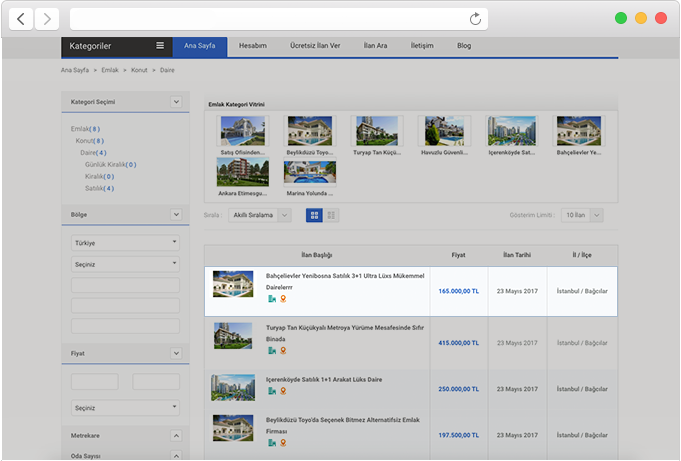Switch to grid view layout icon
Image resolution: width=681 pixels, height=461 pixels.
pyautogui.click(x=314, y=215)
